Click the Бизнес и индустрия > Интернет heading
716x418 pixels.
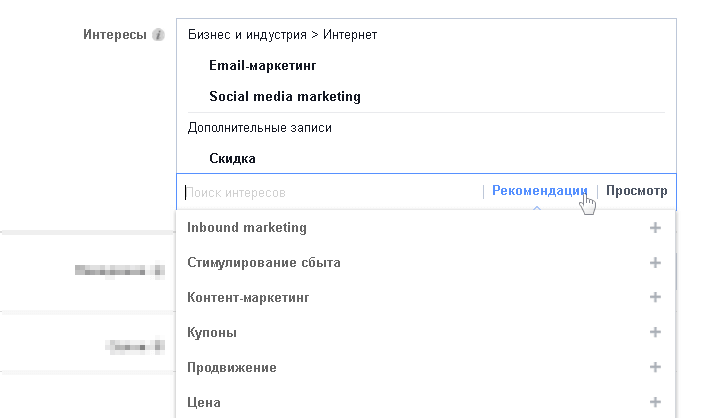pyautogui.click(x=282, y=35)
